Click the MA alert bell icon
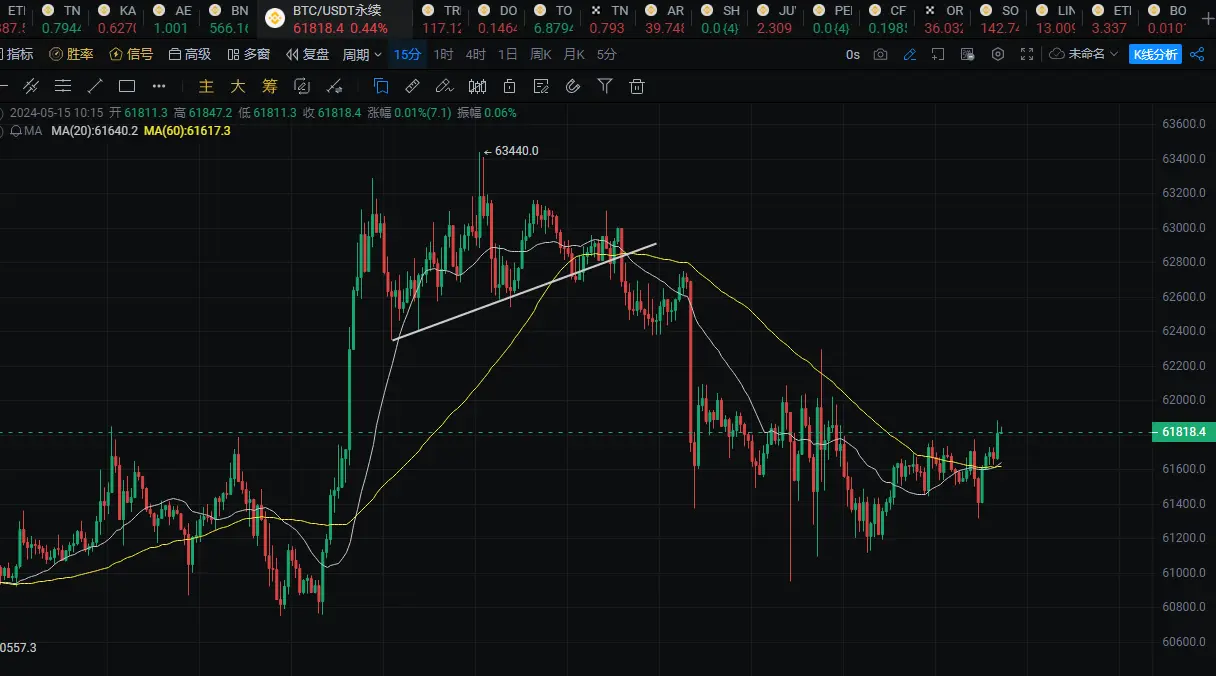The height and width of the screenshot is (676, 1216). pyautogui.click(x=17, y=131)
